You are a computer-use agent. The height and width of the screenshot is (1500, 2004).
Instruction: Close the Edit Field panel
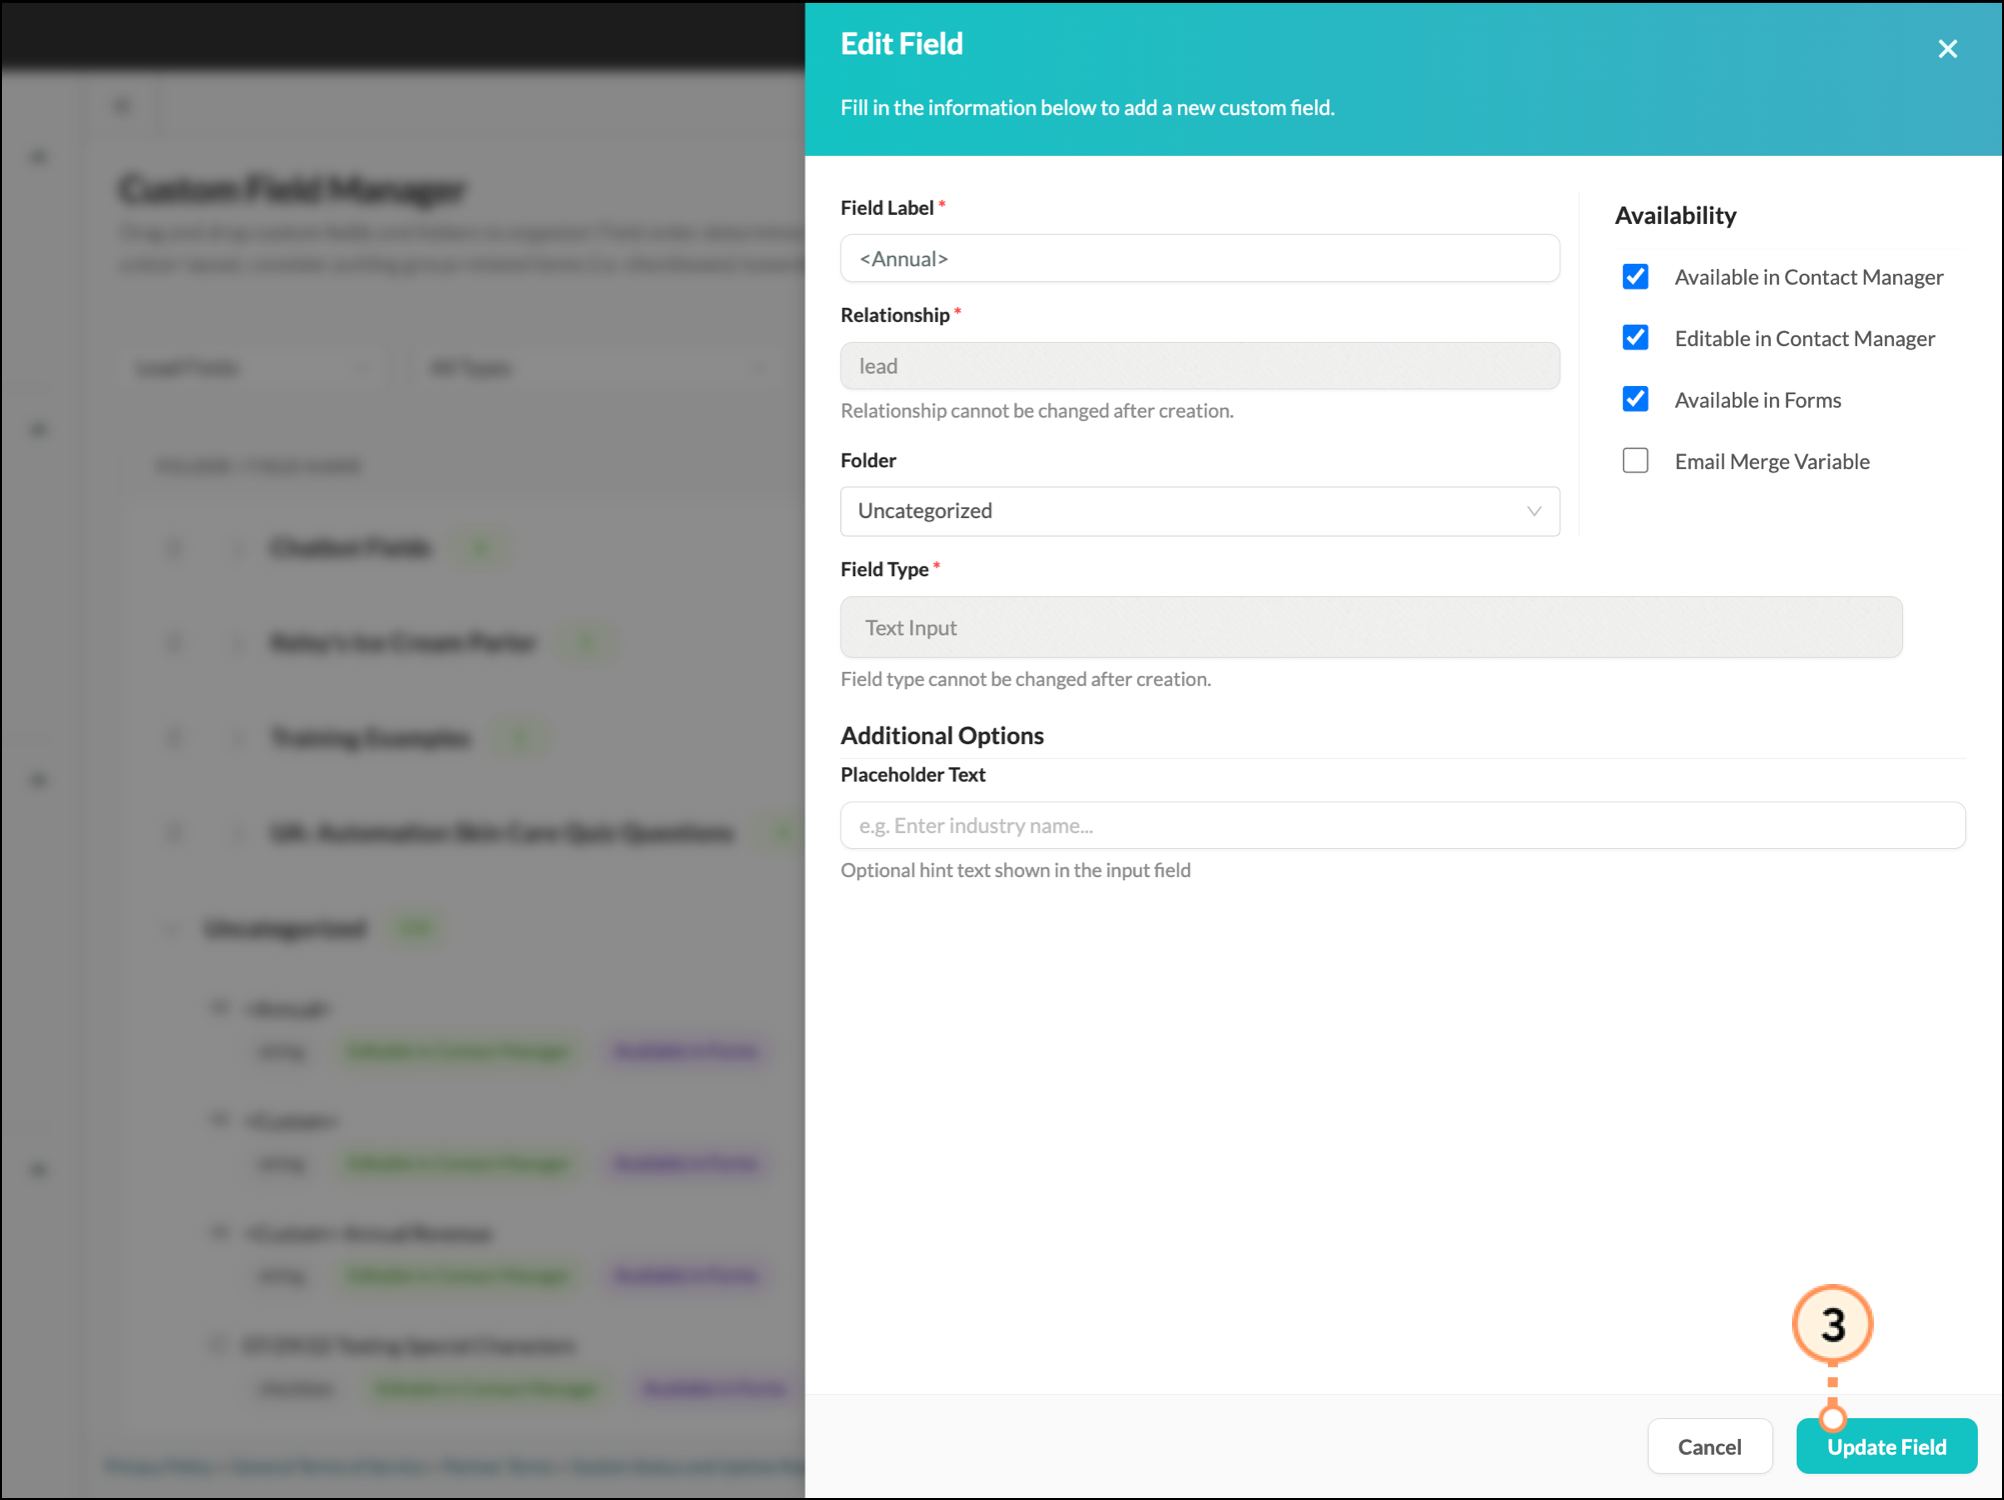click(x=1947, y=49)
